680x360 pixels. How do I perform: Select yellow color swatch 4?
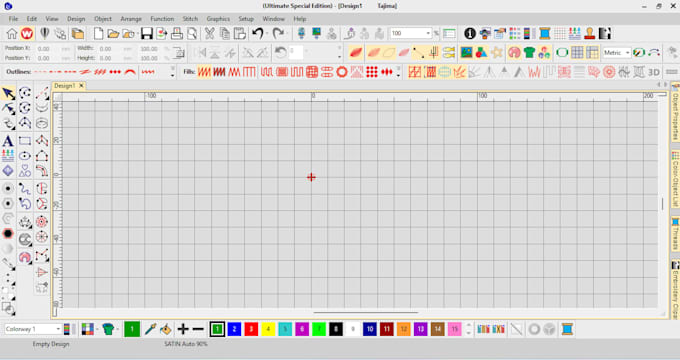coord(268,329)
